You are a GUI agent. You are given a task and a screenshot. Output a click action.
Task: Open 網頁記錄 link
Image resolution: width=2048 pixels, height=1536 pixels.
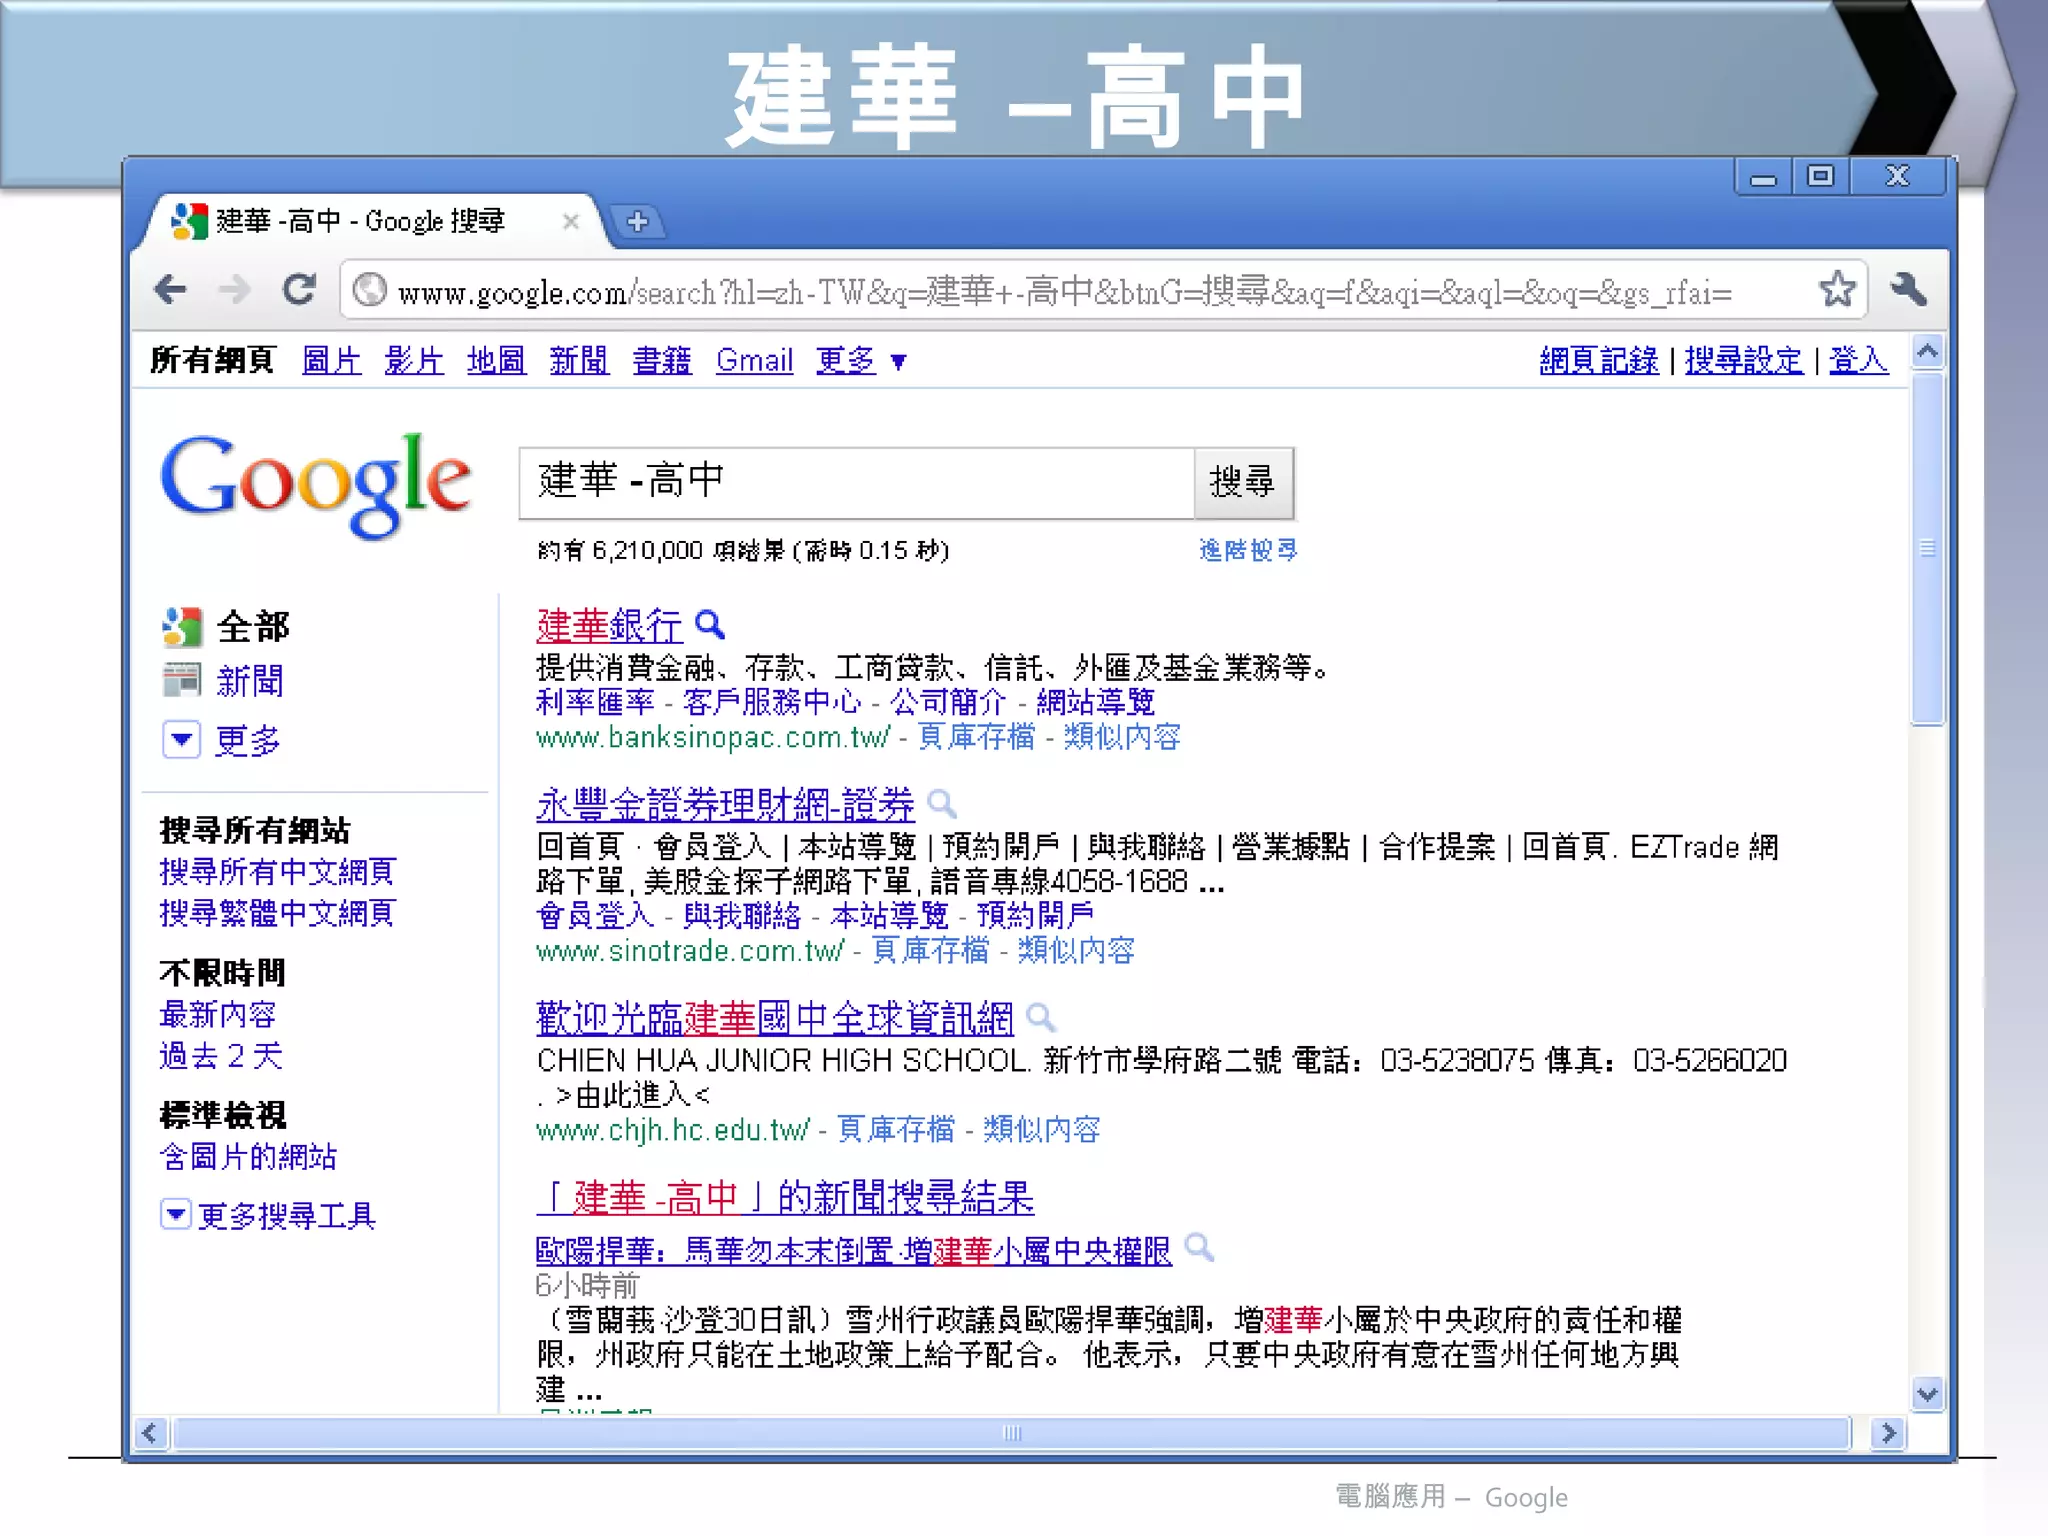click(x=1599, y=360)
